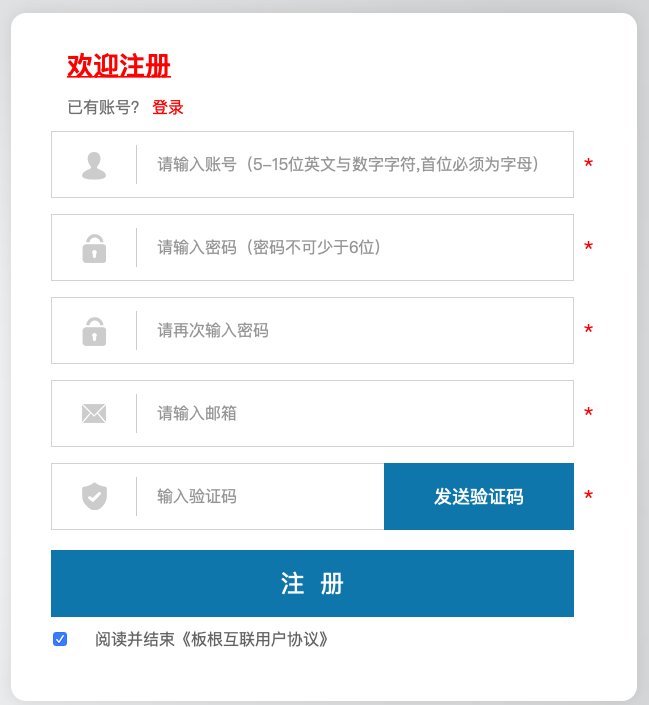Click the padlock icon in password field
Image resolution: width=649 pixels, height=705 pixels.
[94, 248]
